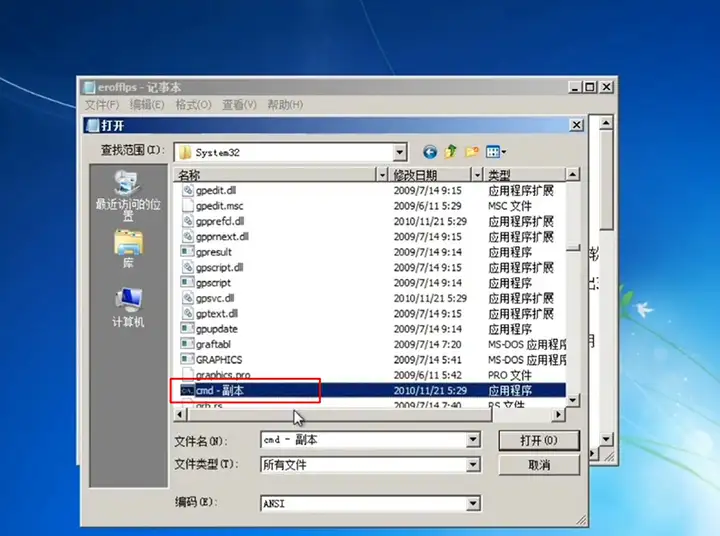Select graphics.pro file icon
The width and height of the screenshot is (720, 536).
(187, 374)
